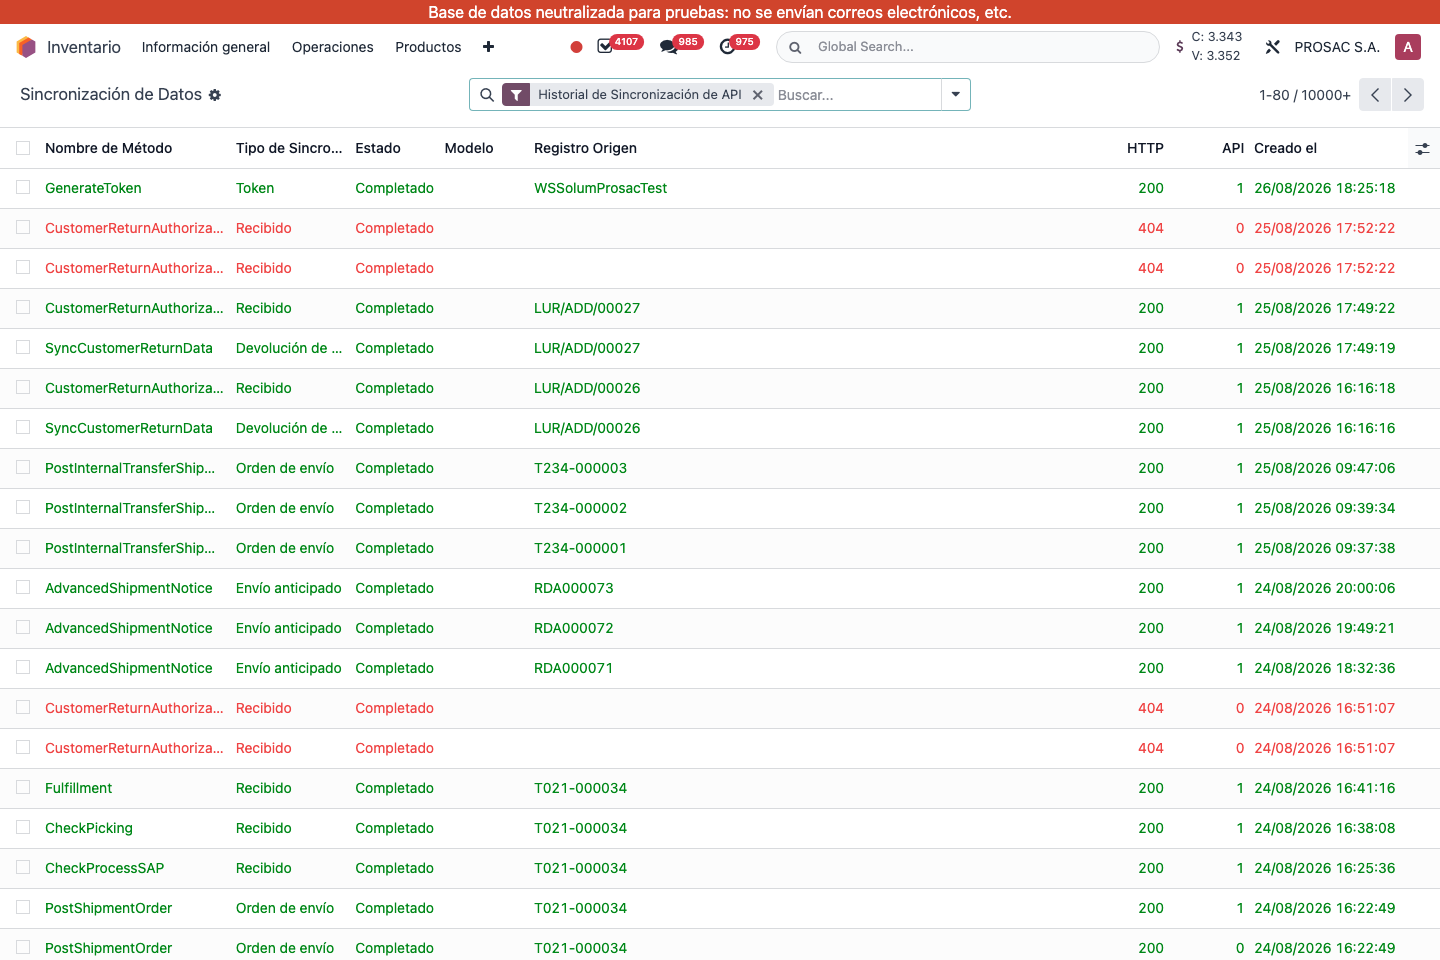Click the Fulfillment method name
The height and width of the screenshot is (960, 1440).
(x=78, y=788)
